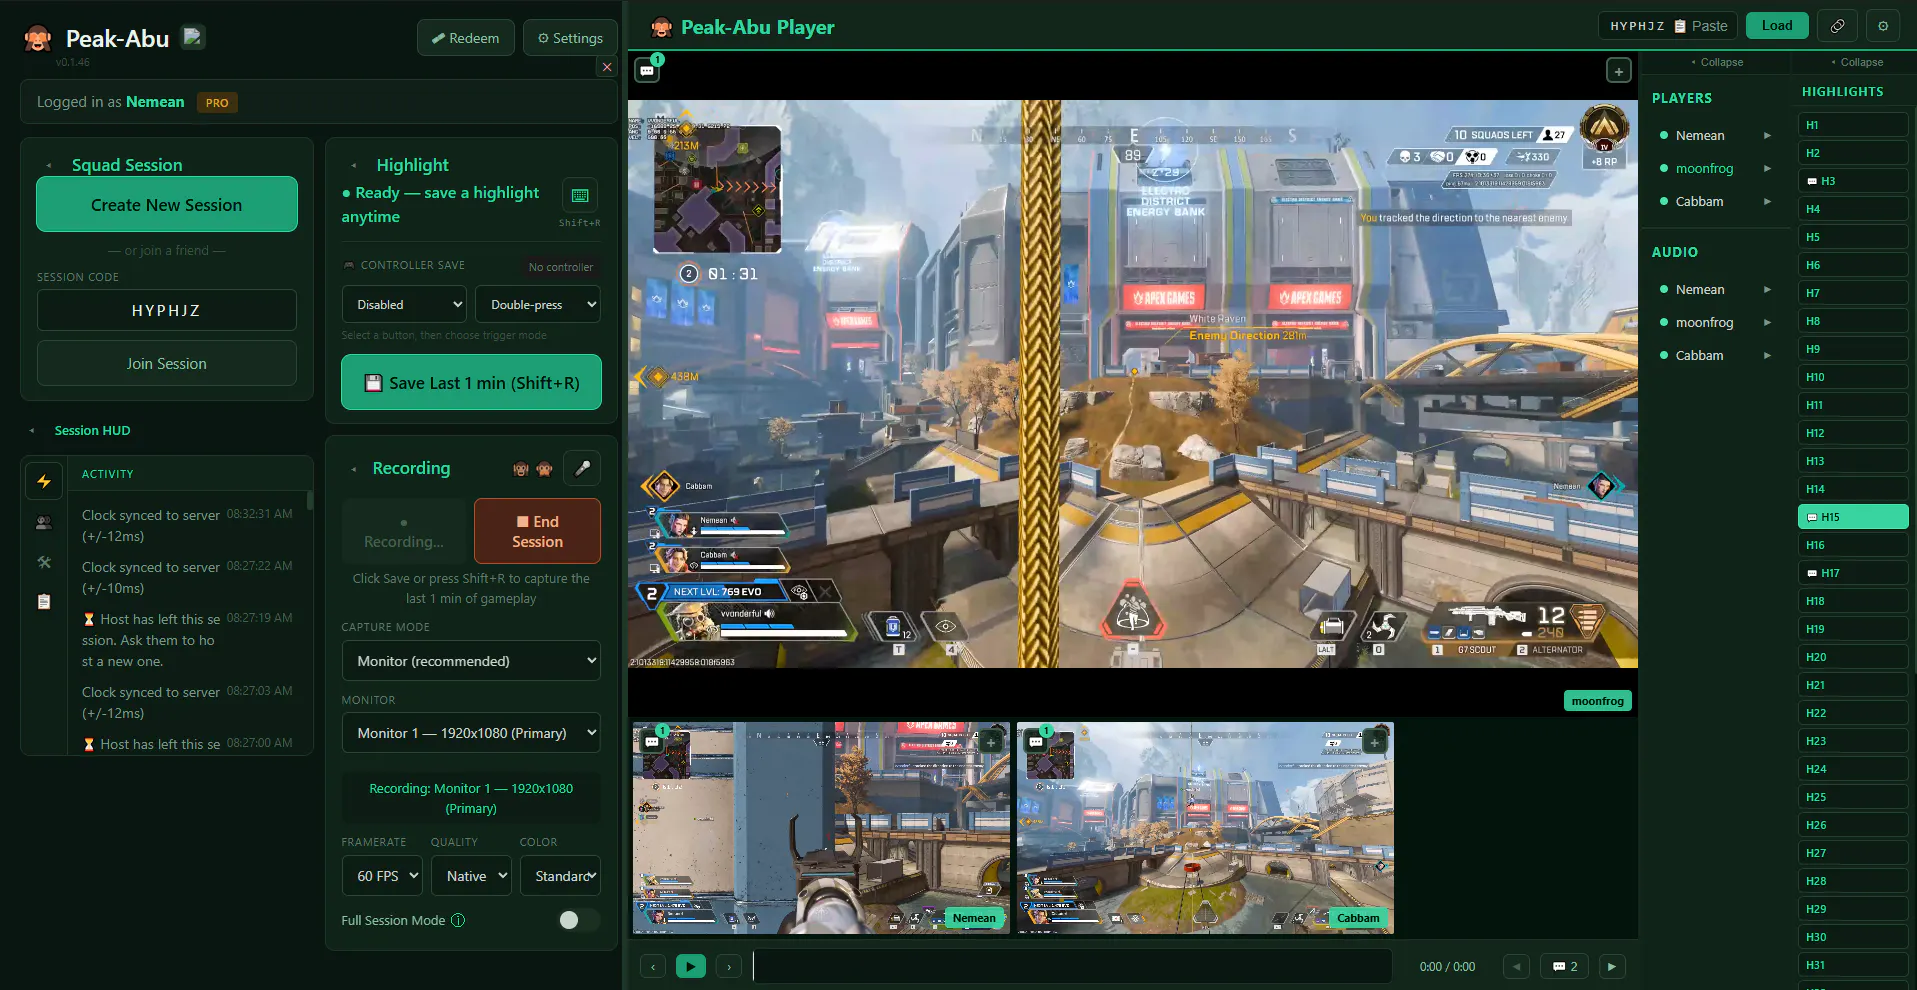Step forward with the right chevron button
Screen dimensions: 1917x990
(729, 966)
